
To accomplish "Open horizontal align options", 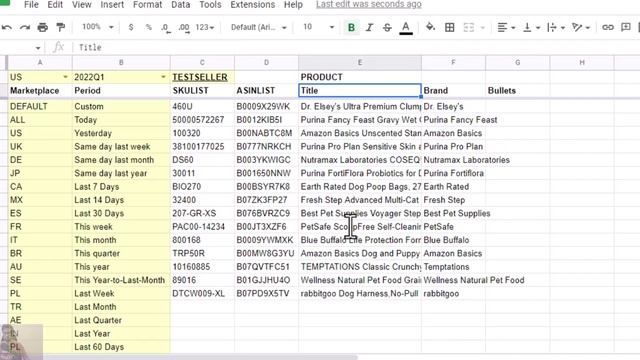I will point(506,27).
